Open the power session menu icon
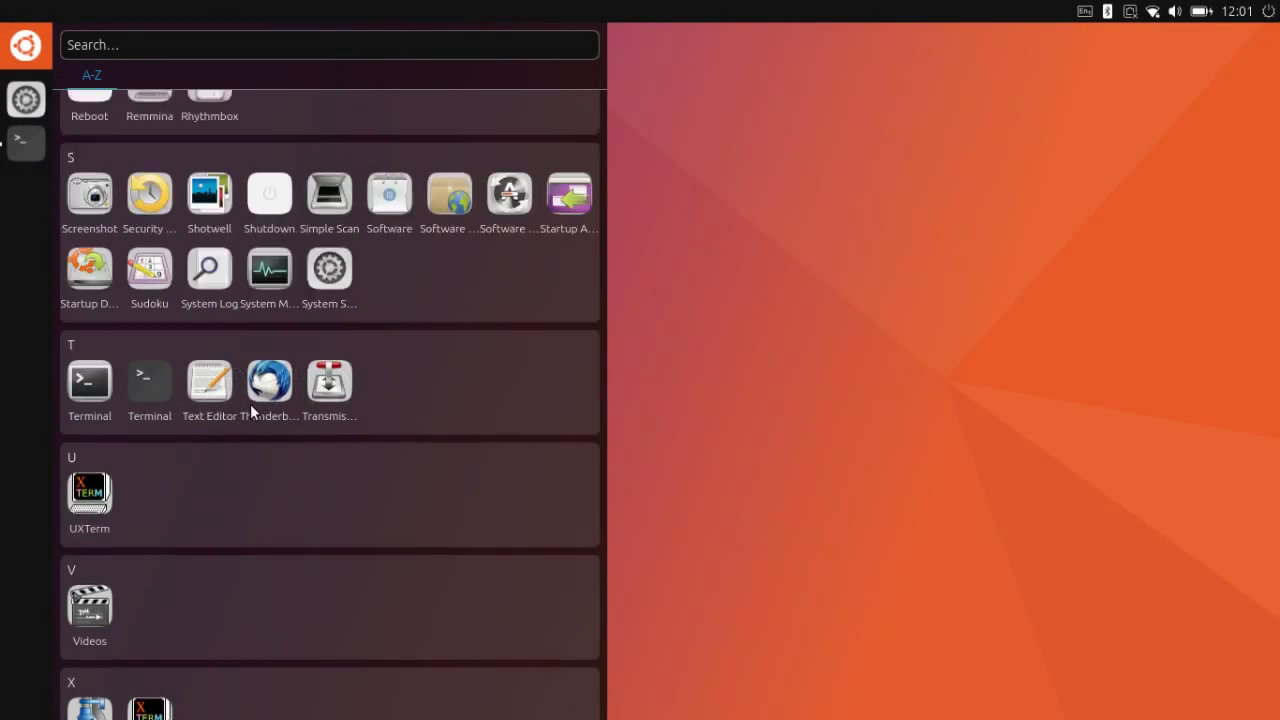Viewport: 1280px width, 720px height. tap(1269, 11)
